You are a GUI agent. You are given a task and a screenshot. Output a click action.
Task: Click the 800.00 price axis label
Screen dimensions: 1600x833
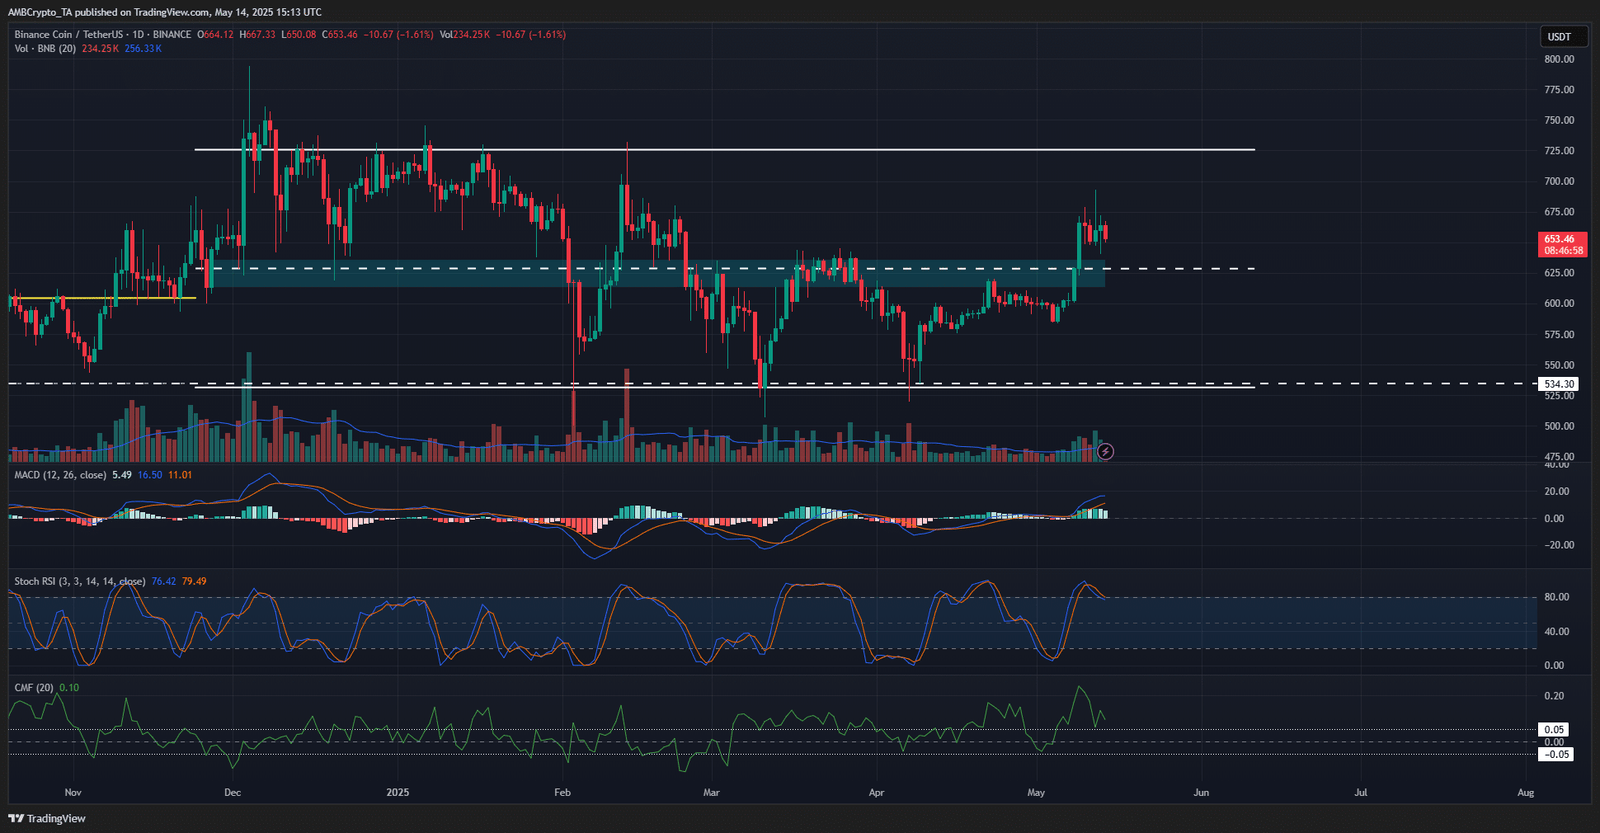point(1559,59)
